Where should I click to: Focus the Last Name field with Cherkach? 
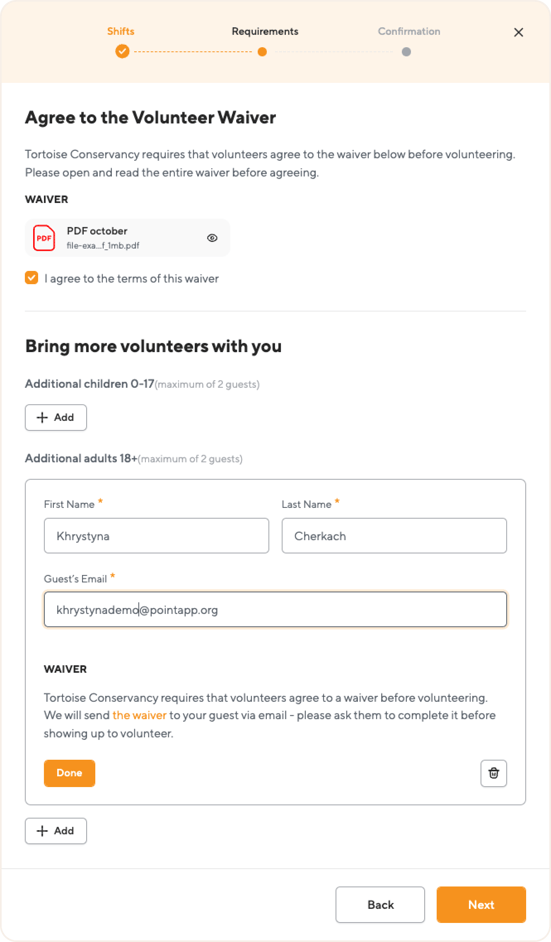tap(394, 536)
